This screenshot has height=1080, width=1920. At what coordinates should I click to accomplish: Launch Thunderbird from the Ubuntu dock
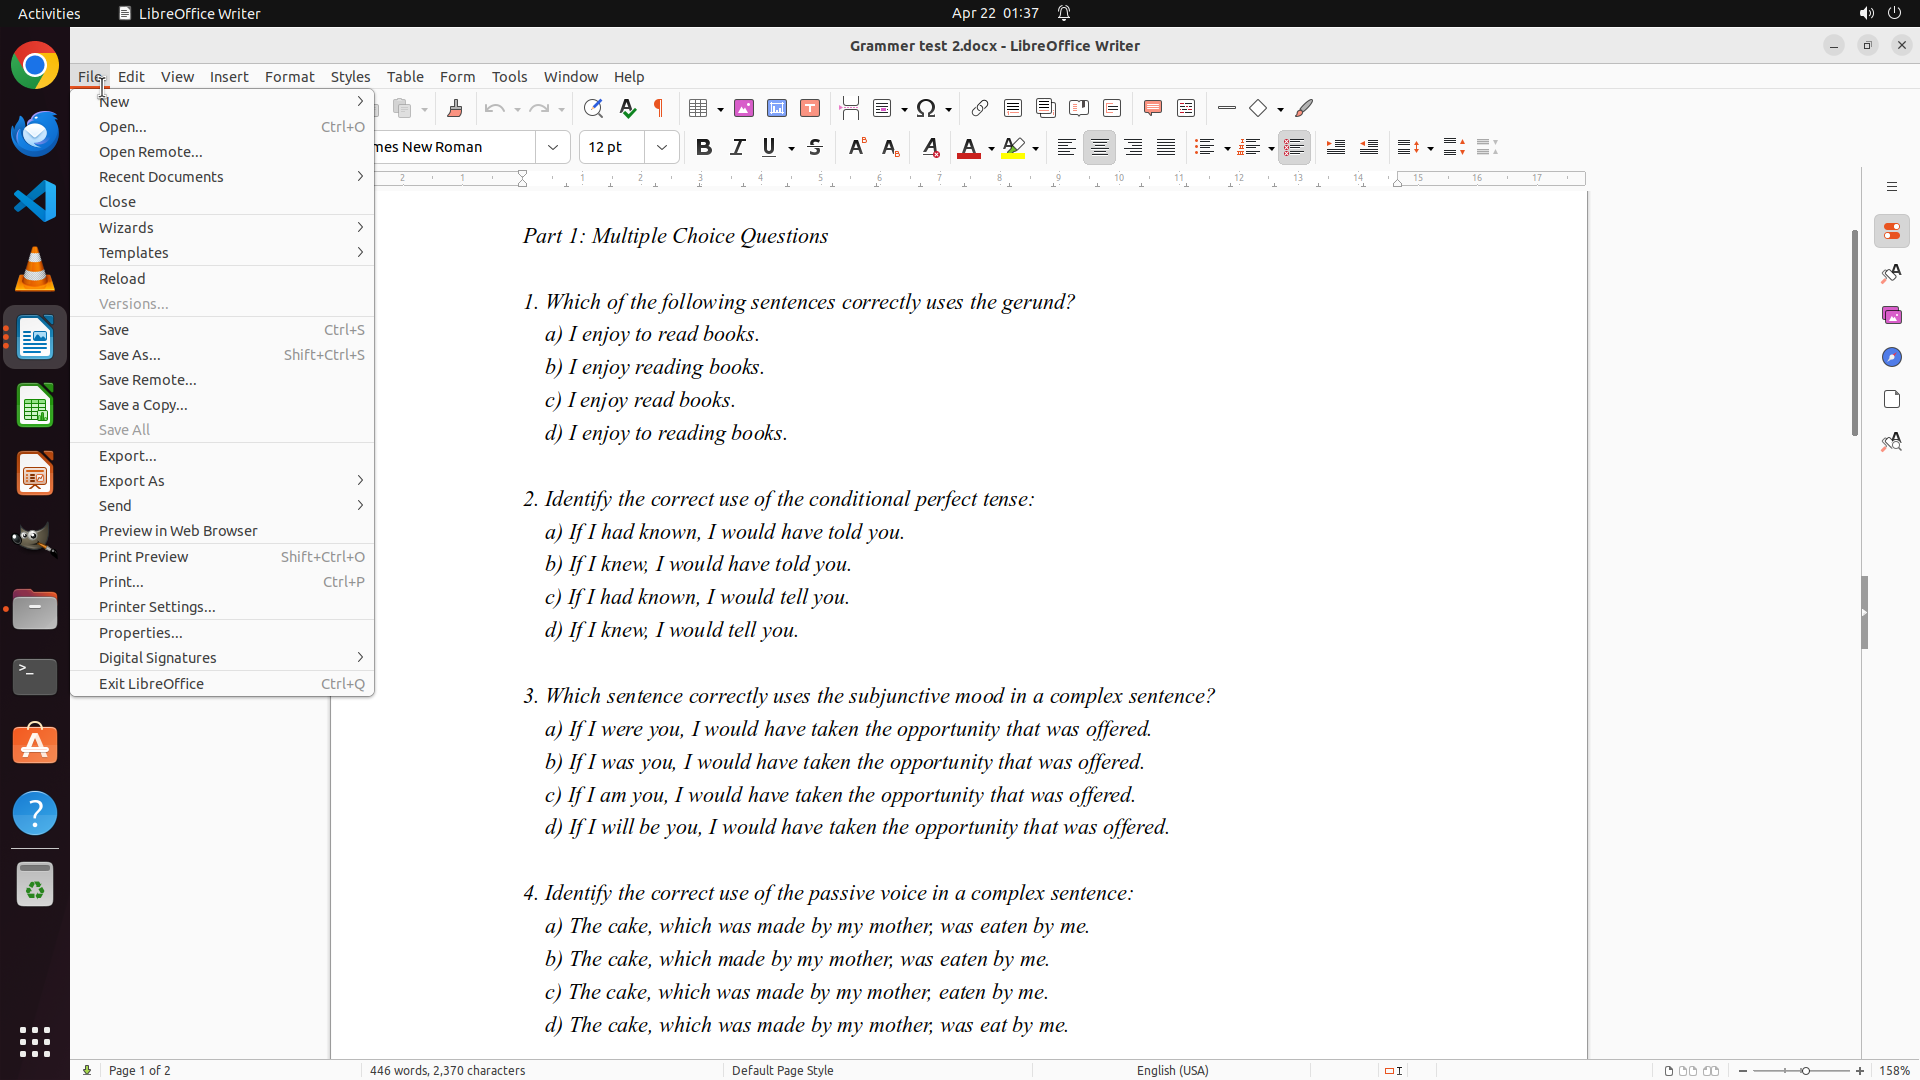click(x=35, y=133)
